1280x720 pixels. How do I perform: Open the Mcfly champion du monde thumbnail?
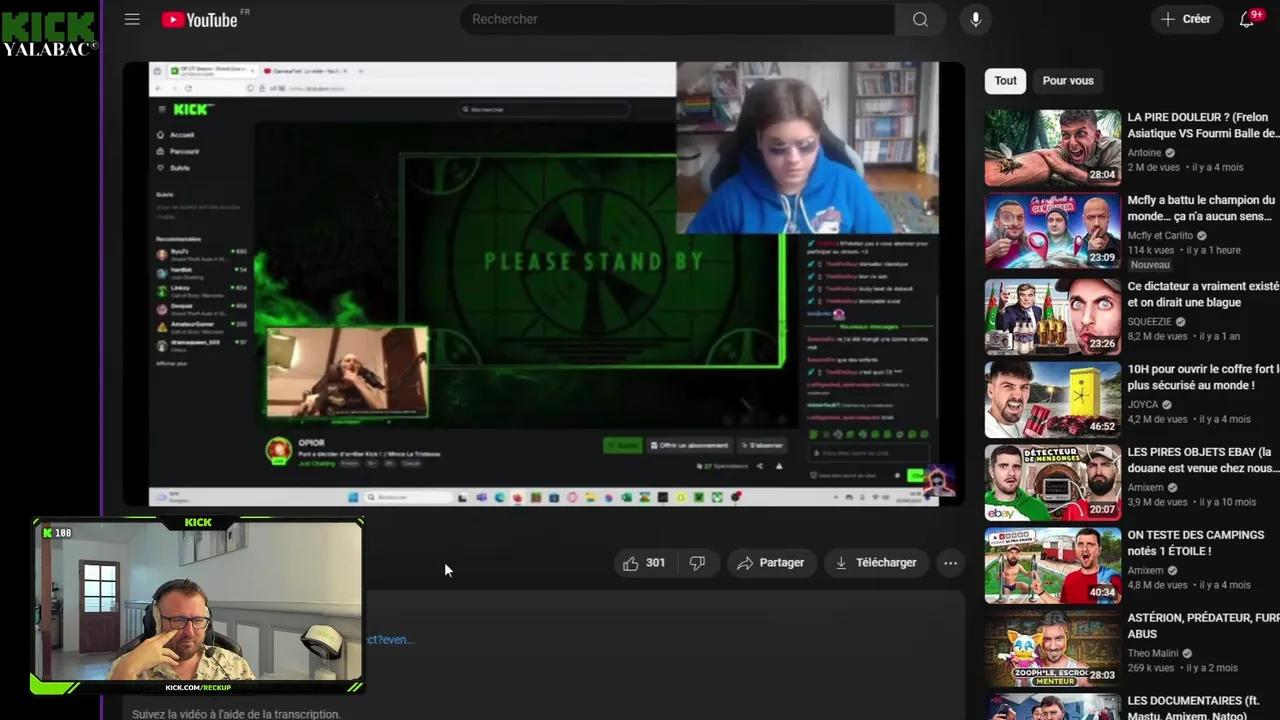[x=1052, y=231]
